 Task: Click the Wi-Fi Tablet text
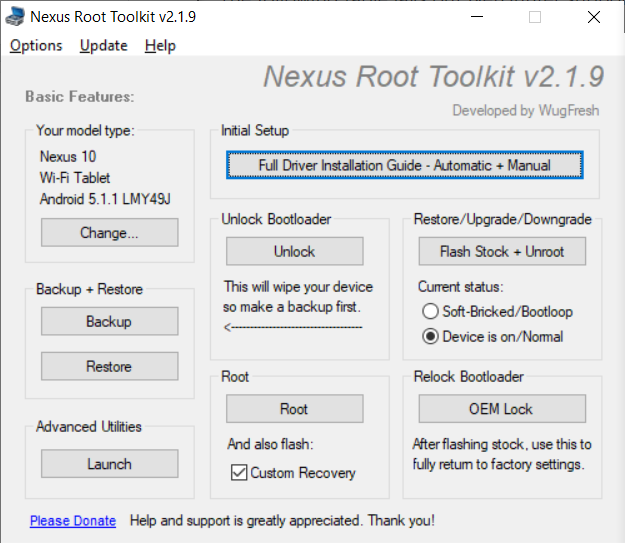[x=75, y=178]
